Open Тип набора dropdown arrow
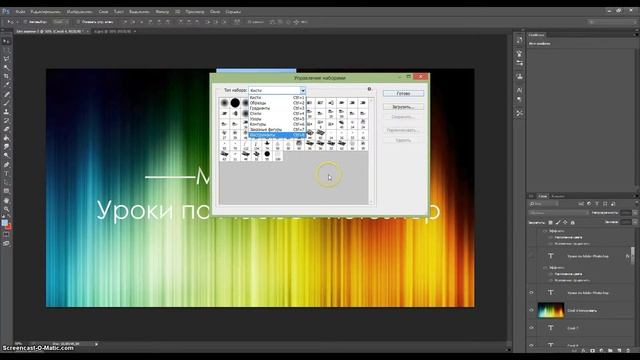 [x=303, y=90]
